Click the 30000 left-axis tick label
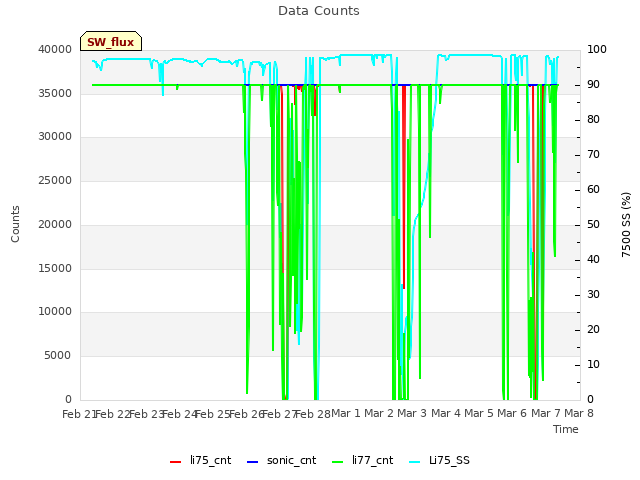This screenshot has width=640, height=480. (x=55, y=137)
